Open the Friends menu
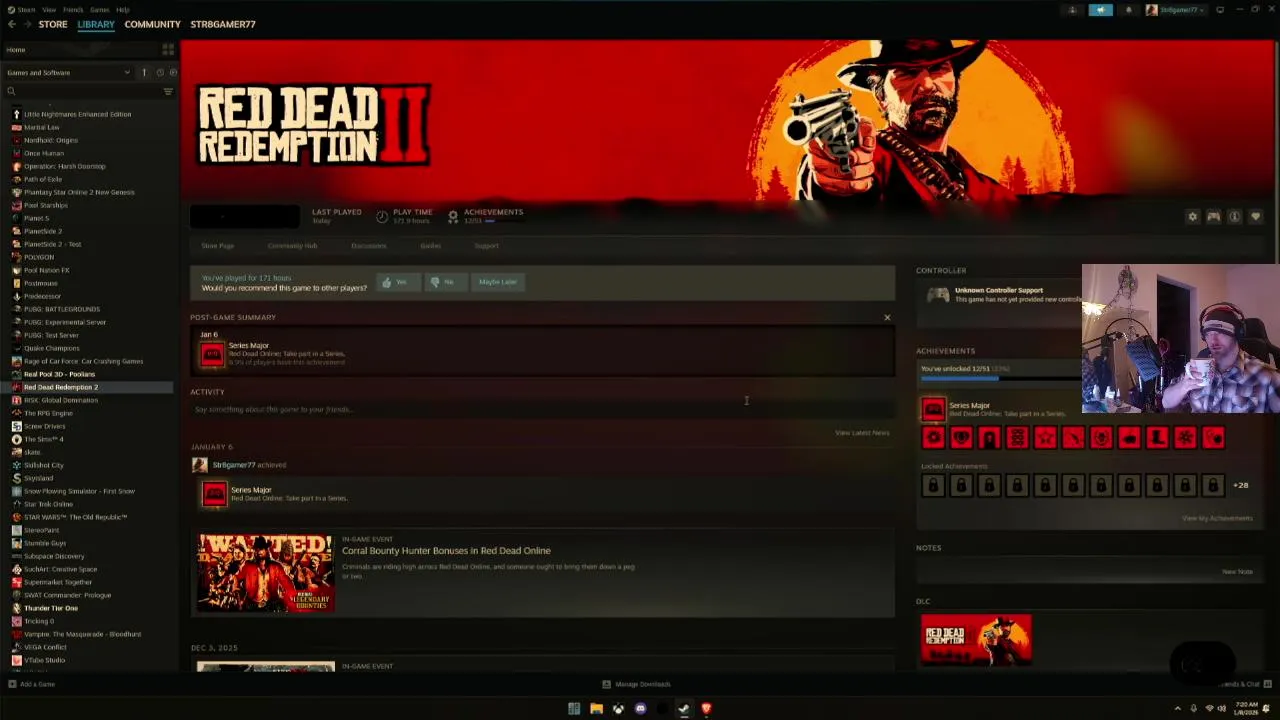This screenshot has height=720, width=1280. [73, 10]
